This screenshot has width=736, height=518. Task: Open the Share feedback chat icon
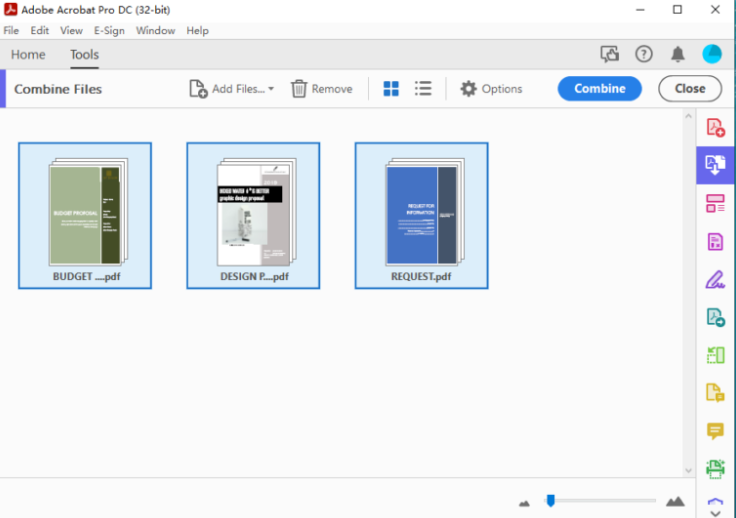[x=609, y=54]
